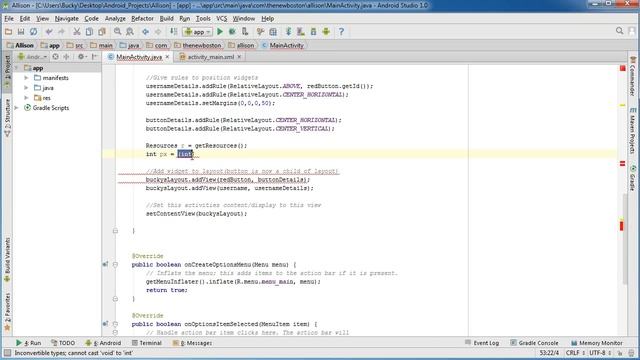The width and height of the screenshot is (640, 360).
Task: Toggle tool window buttons icon in status bar
Action: (7, 353)
